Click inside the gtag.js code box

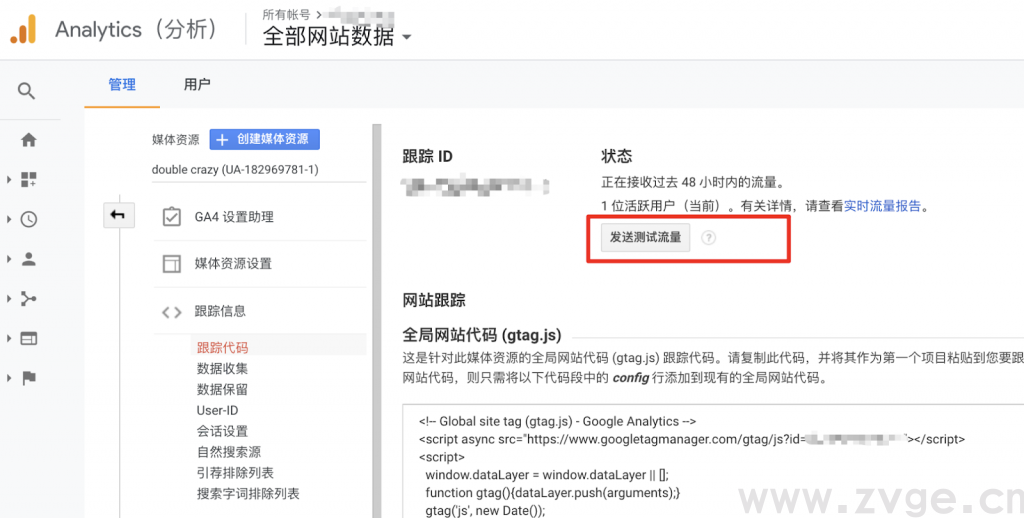(x=713, y=461)
